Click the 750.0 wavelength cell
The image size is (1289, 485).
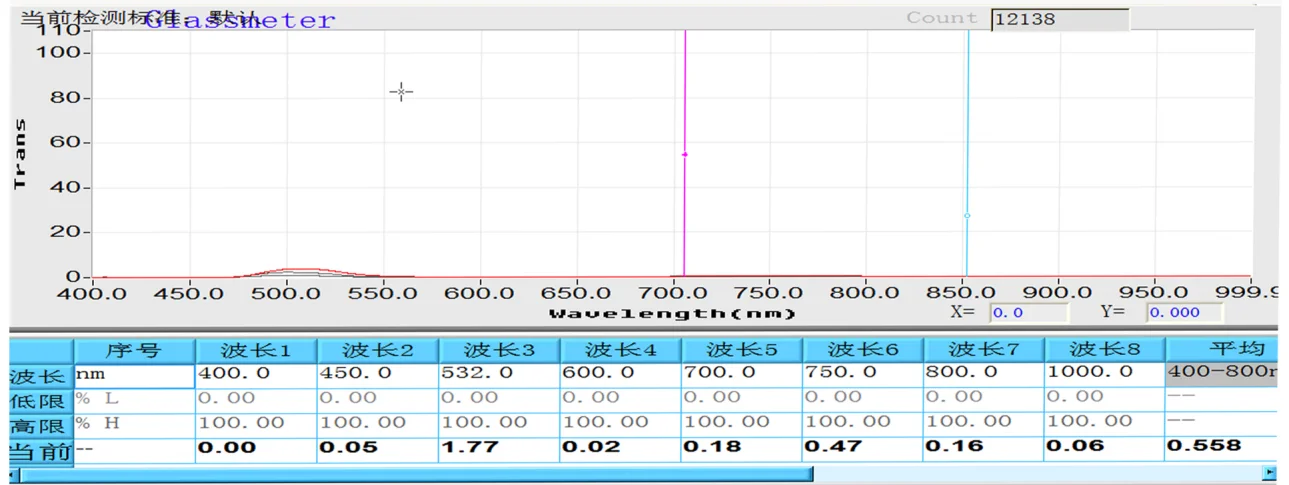863,376
